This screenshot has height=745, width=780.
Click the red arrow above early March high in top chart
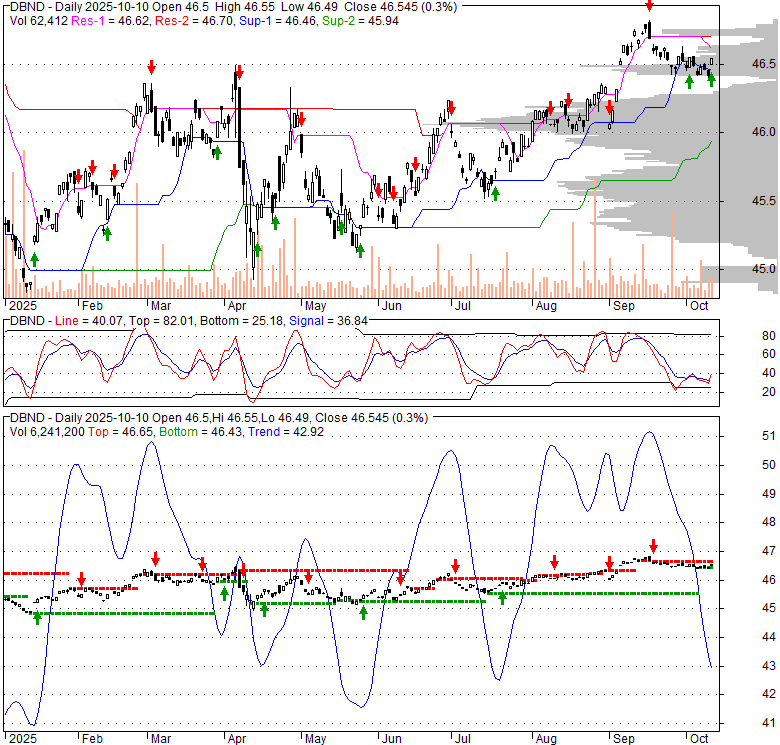[151, 67]
